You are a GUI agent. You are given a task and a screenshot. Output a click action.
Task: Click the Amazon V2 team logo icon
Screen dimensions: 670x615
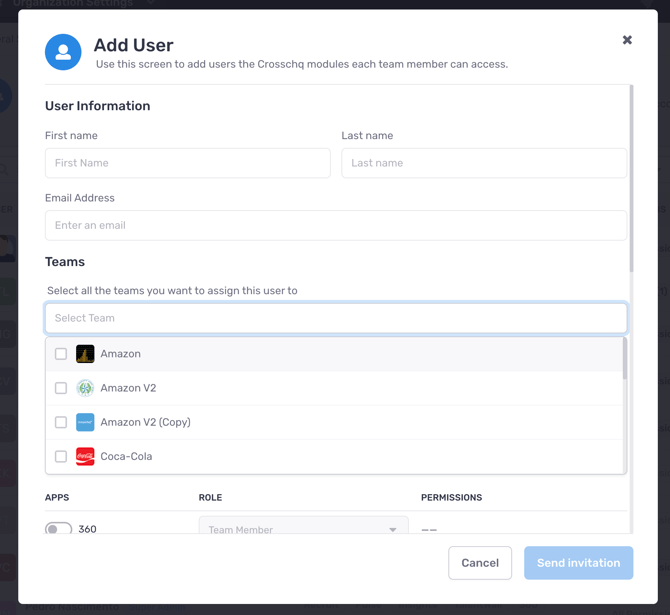pyautogui.click(x=85, y=388)
